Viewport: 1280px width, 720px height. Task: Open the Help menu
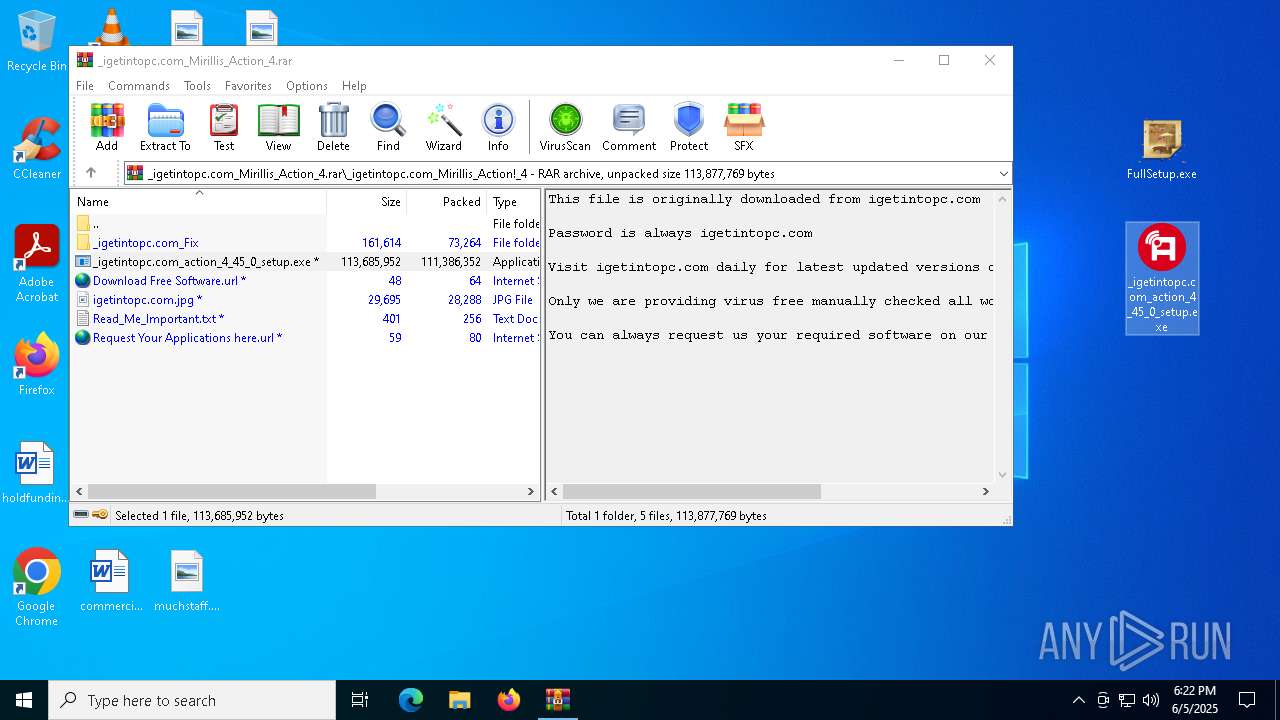pos(354,86)
